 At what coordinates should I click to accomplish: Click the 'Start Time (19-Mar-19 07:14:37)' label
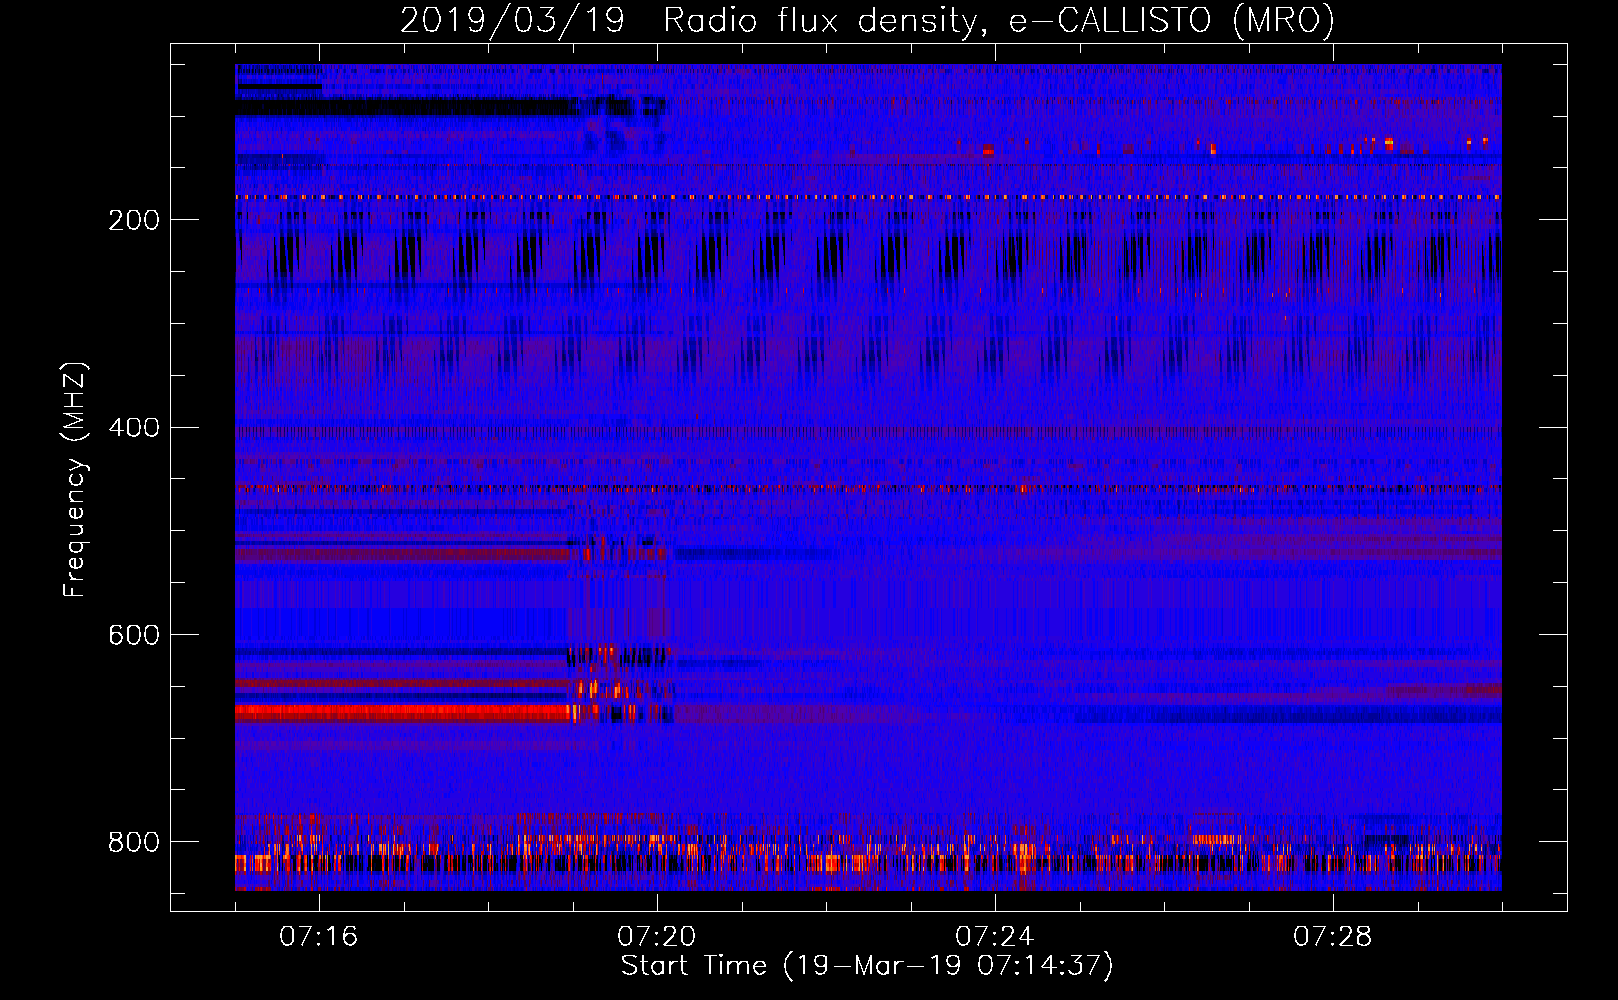[x=867, y=966]
